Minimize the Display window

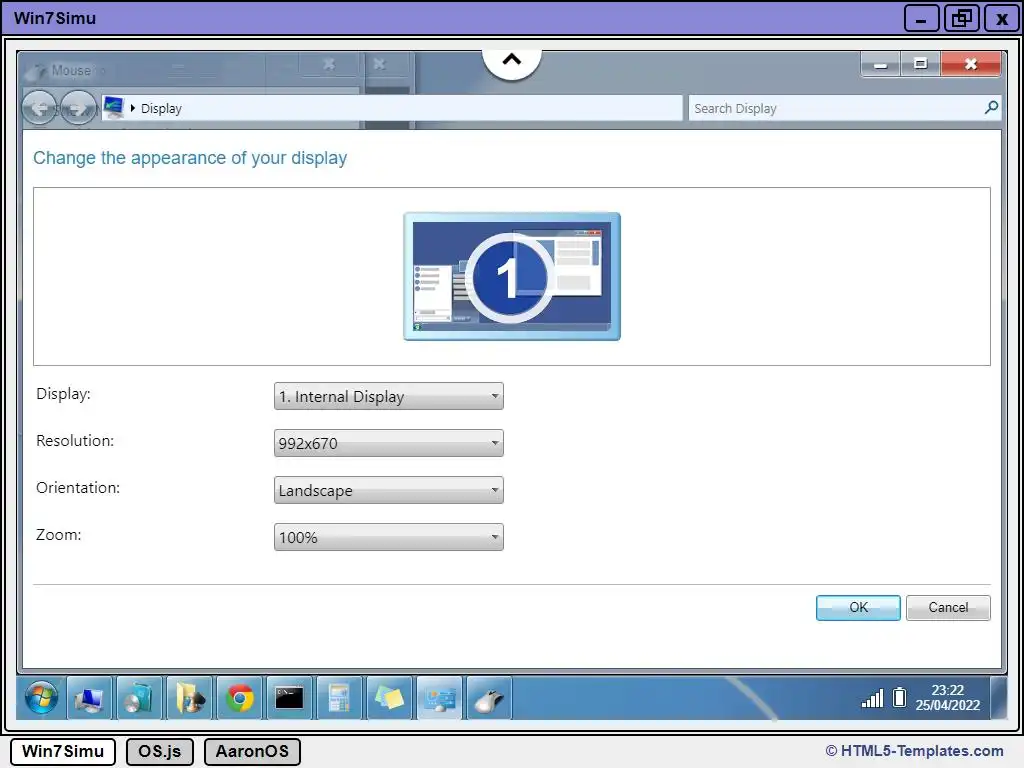(880, 64)
